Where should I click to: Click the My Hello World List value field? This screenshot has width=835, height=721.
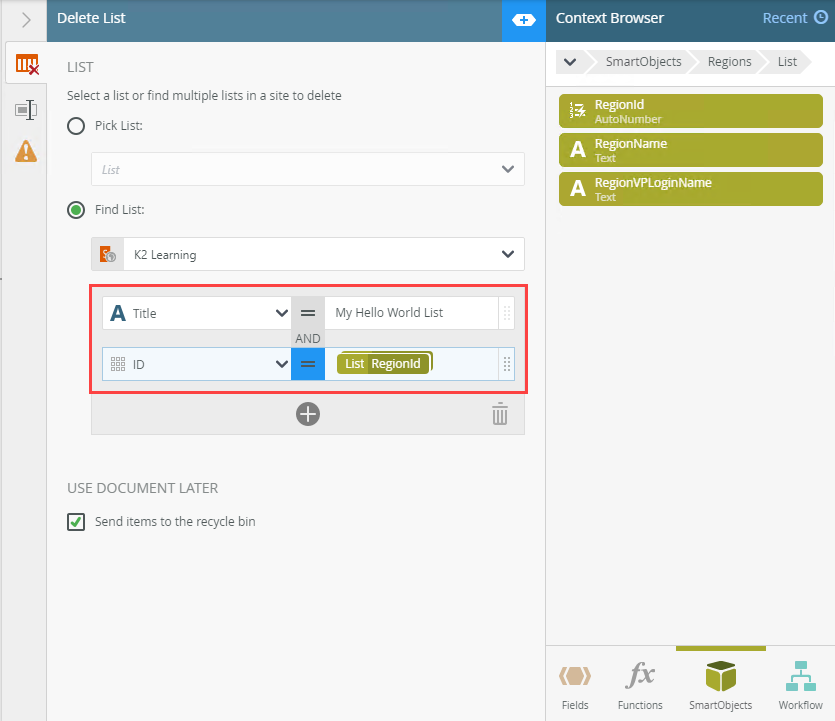click(411, 313)
